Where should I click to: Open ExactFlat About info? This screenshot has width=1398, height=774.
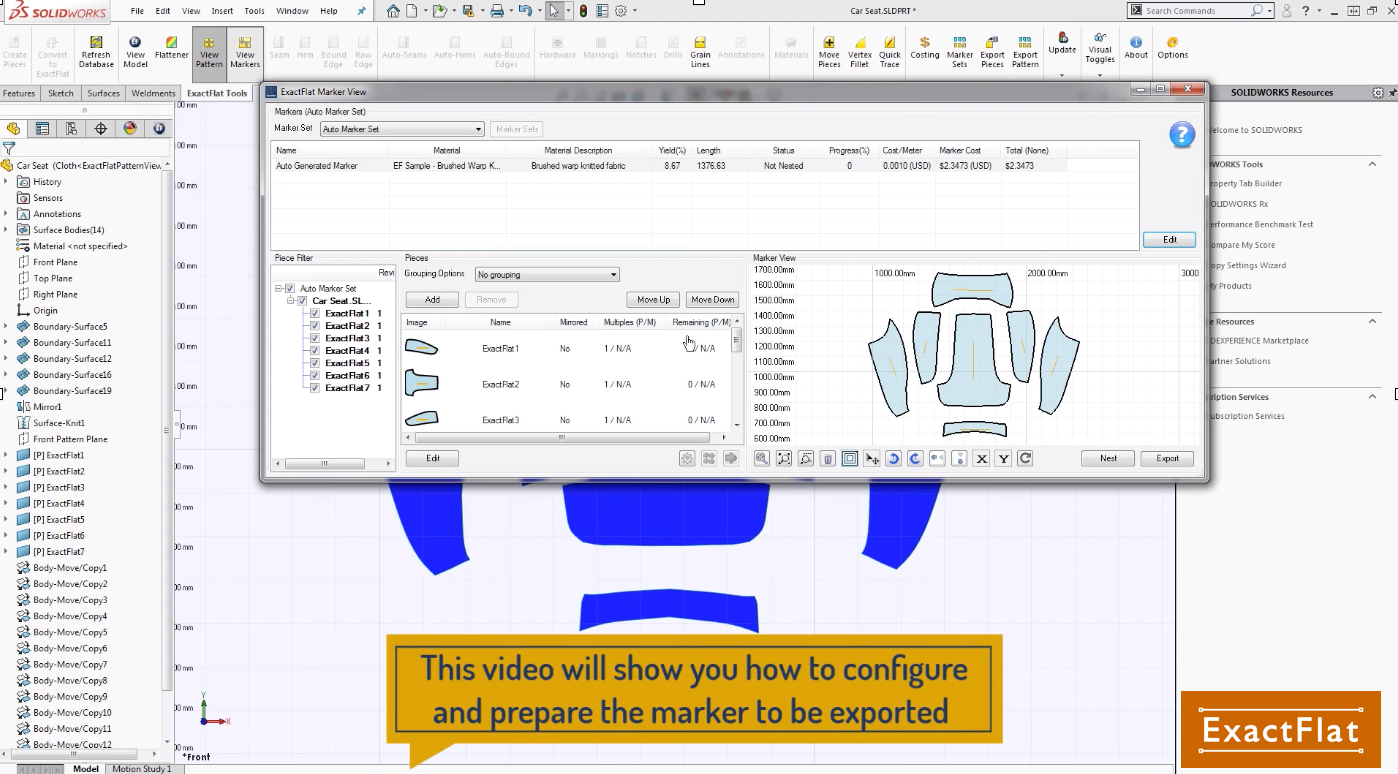point(1136,48)
